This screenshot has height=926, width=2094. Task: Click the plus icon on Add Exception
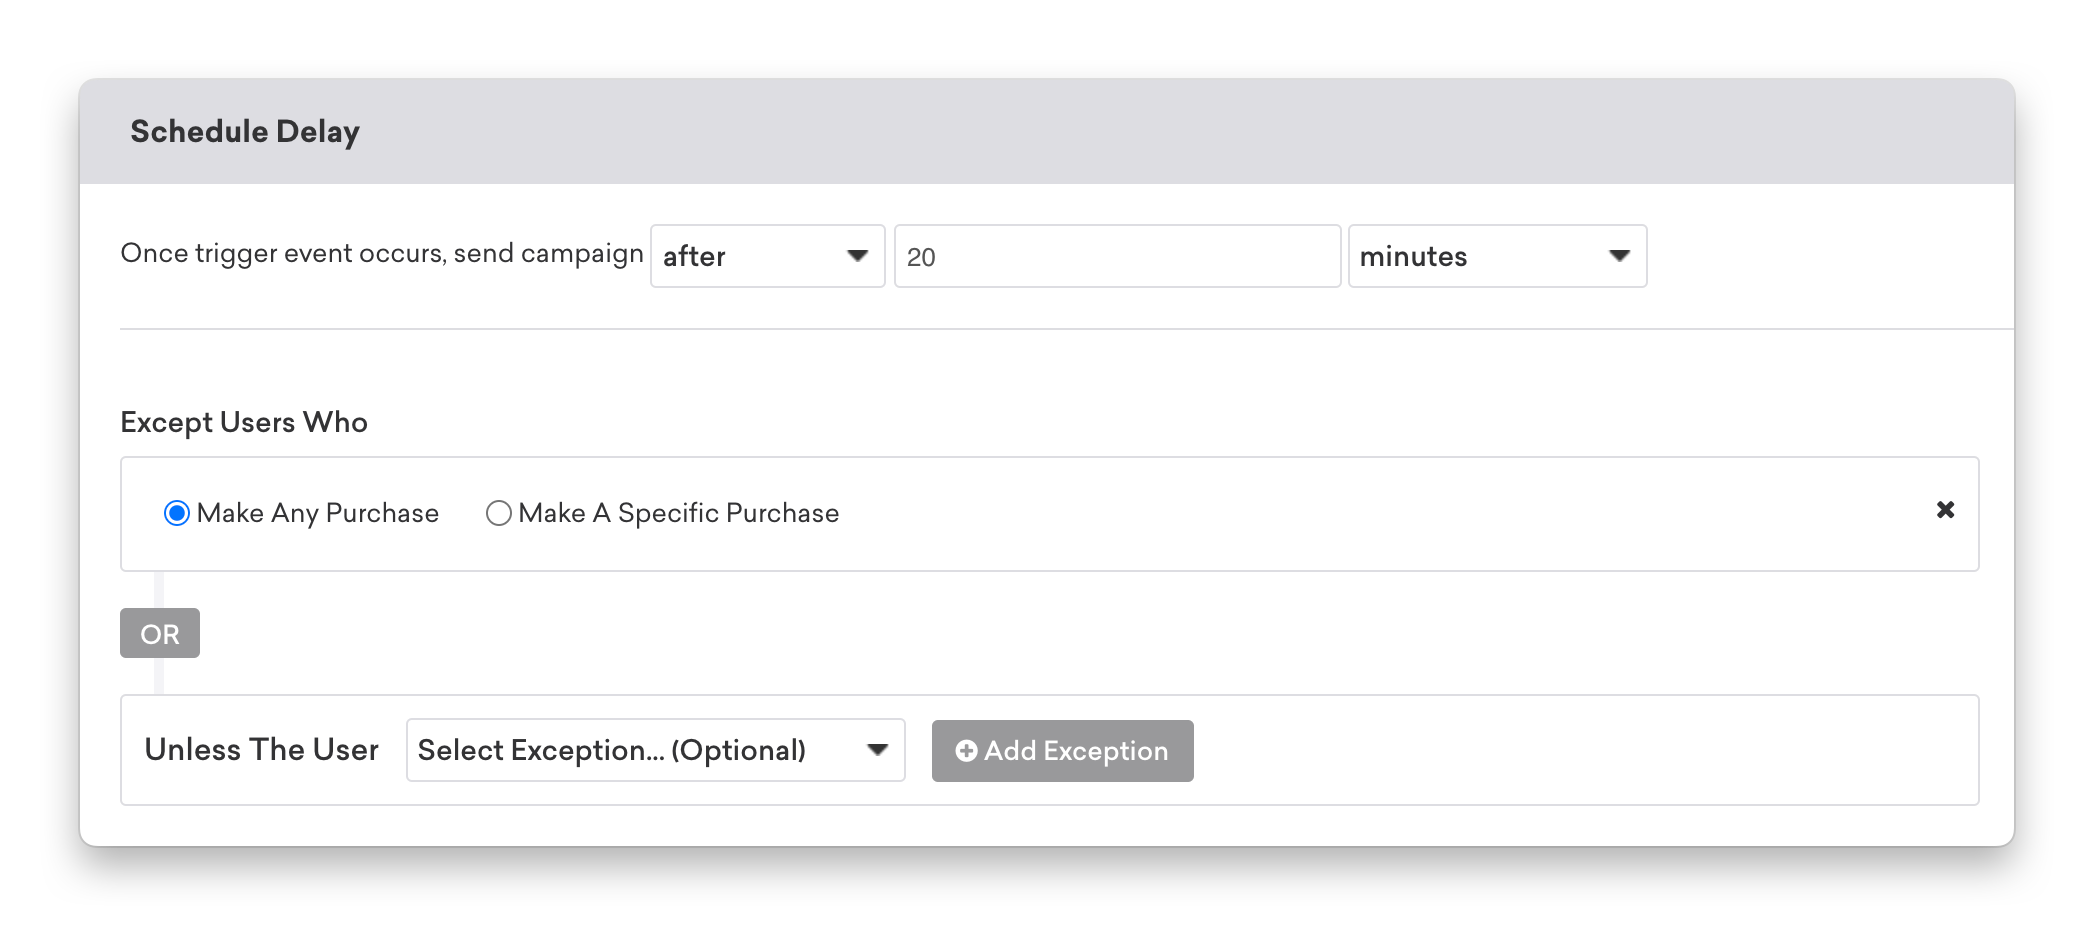click(x=966, y=751)
